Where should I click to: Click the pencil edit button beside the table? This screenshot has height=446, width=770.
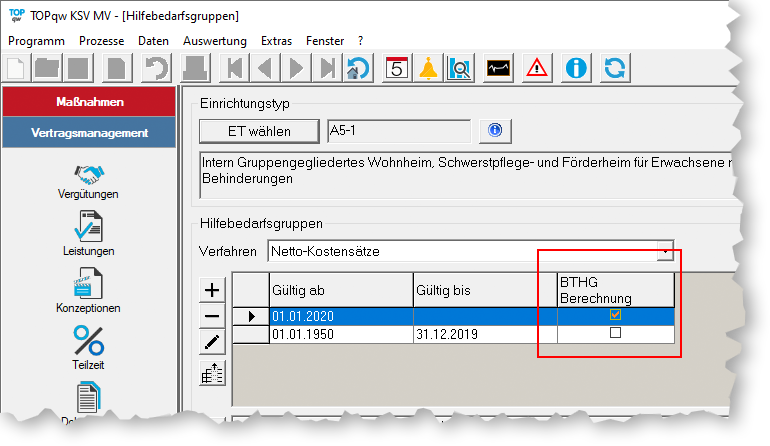212,344
